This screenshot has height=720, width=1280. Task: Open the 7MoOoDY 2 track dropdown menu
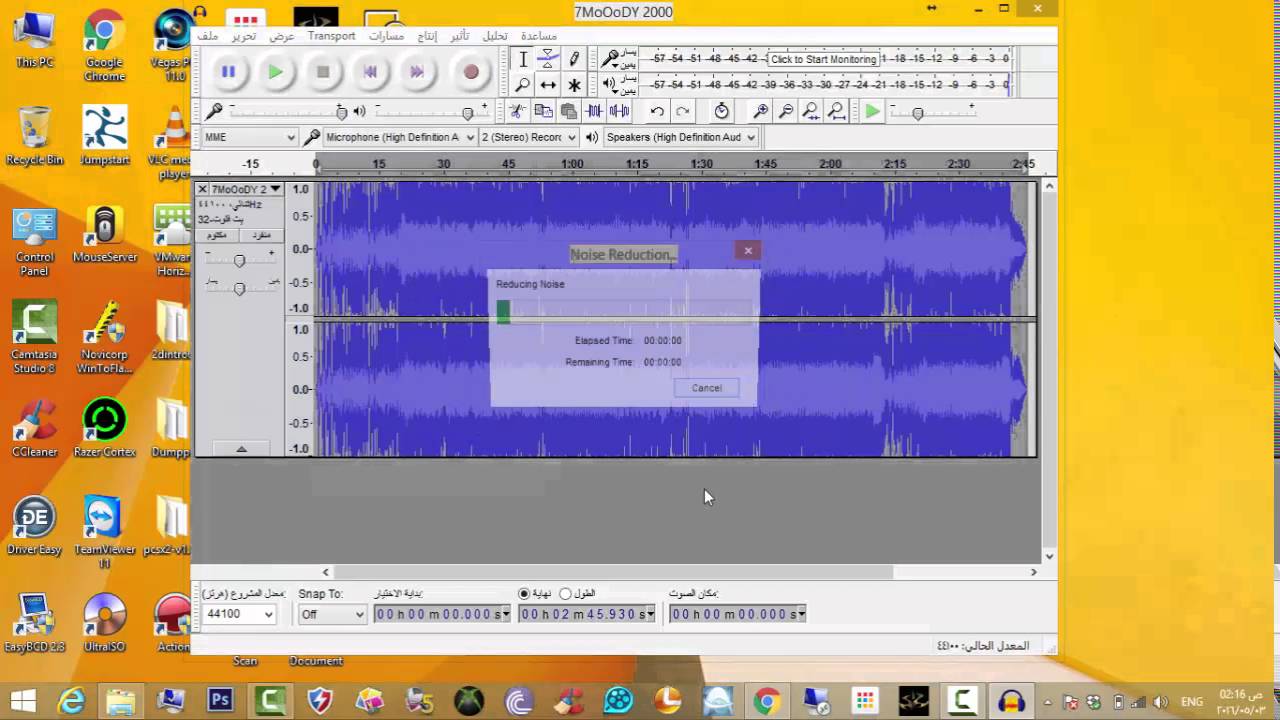pyautogui.click(x=246, y=189)
